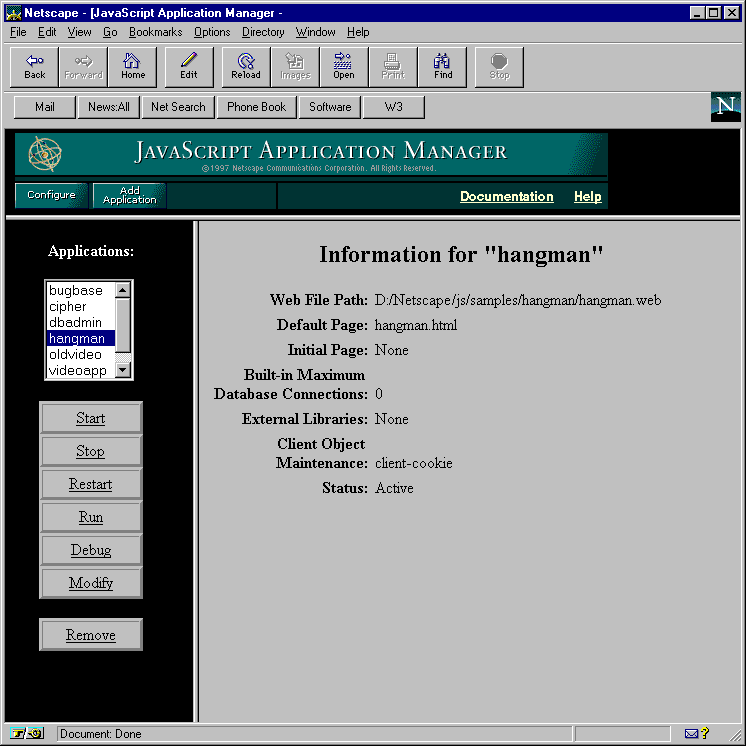Reload the page with Reload icon
Screen dimensions: 746x746
point(245,66)
